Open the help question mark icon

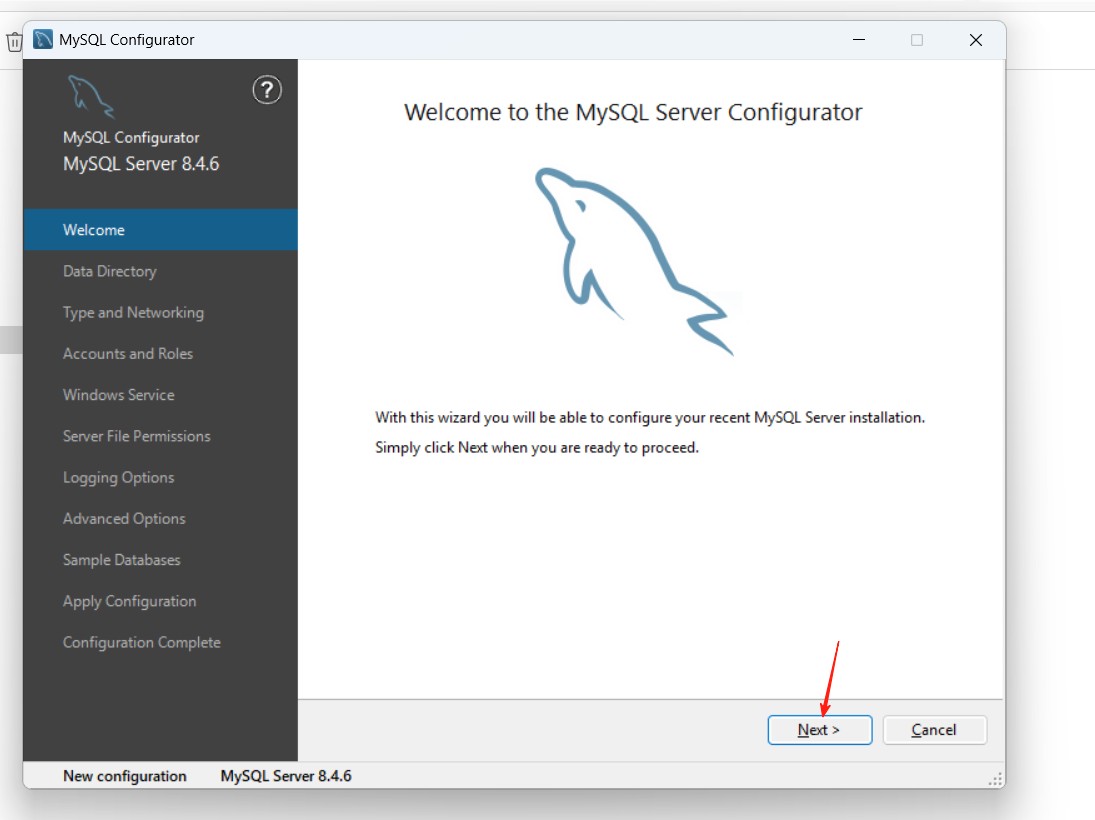tap(267, 90)
